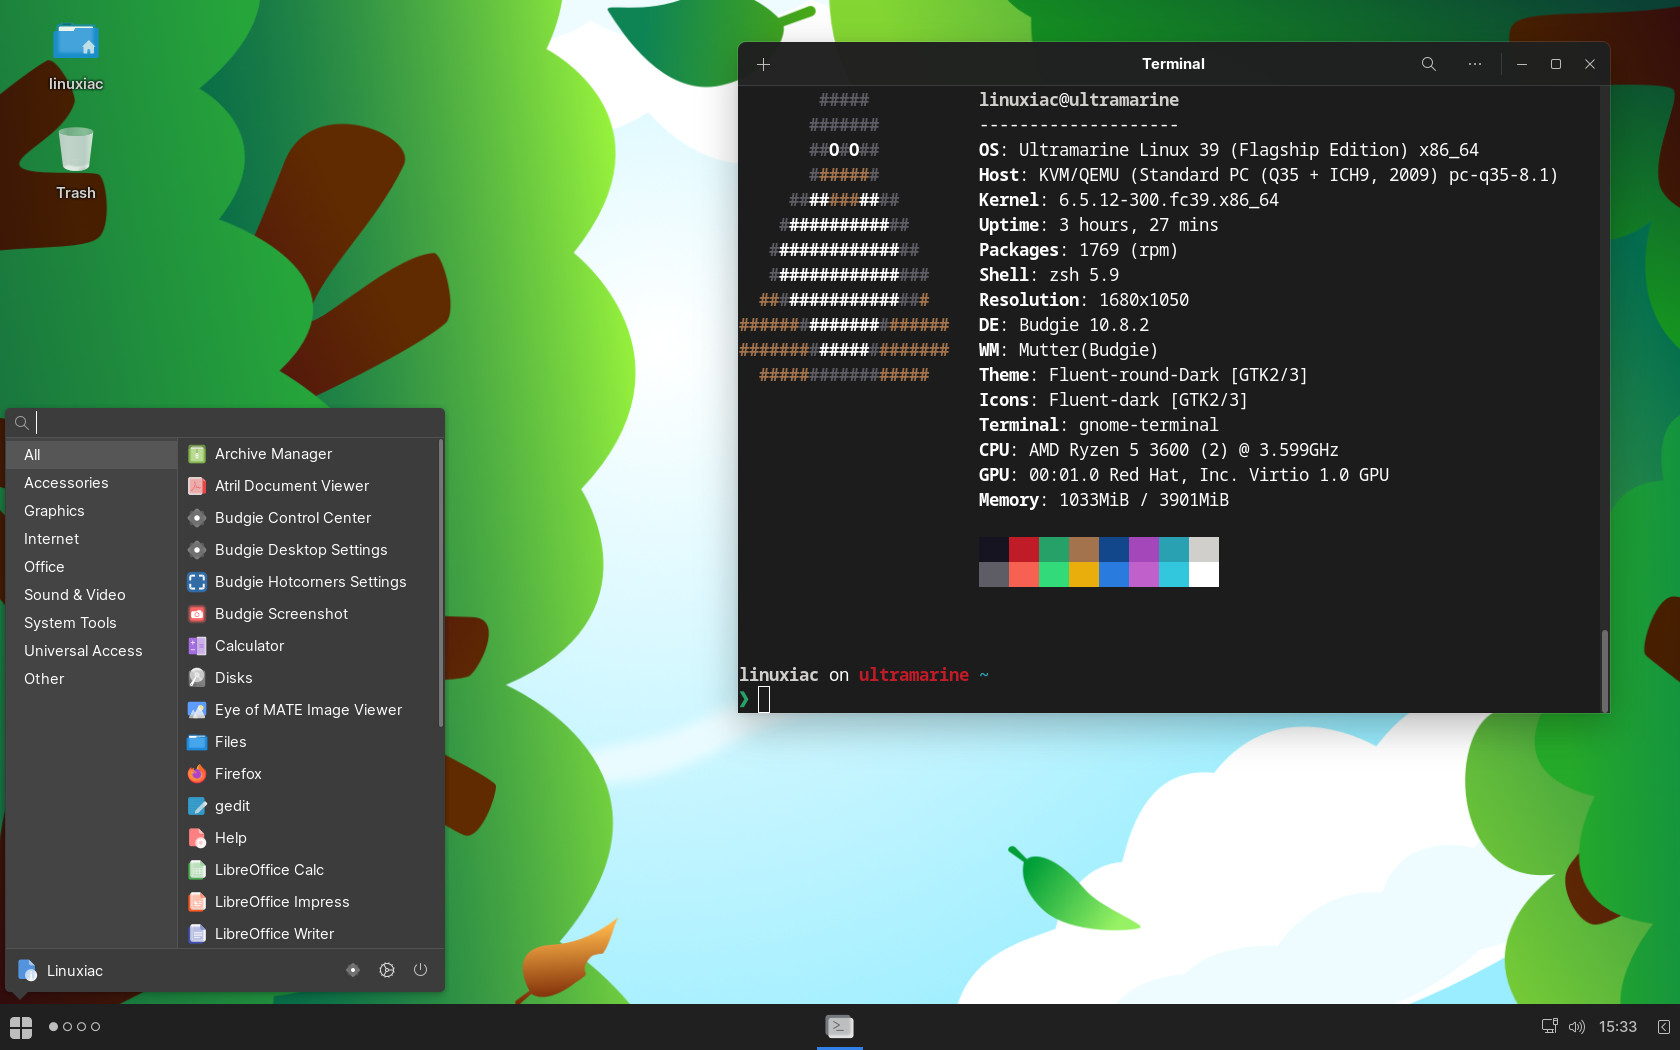Start Budgie Screenshot tool icon

point(197,614)
